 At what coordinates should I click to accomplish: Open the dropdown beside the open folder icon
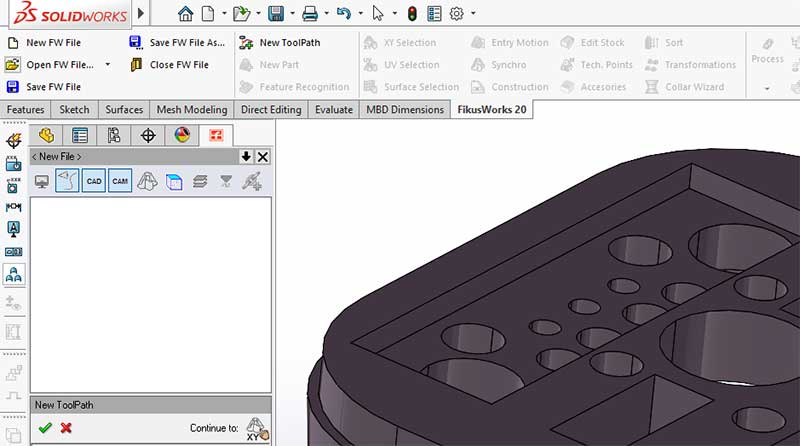point(258,14)
